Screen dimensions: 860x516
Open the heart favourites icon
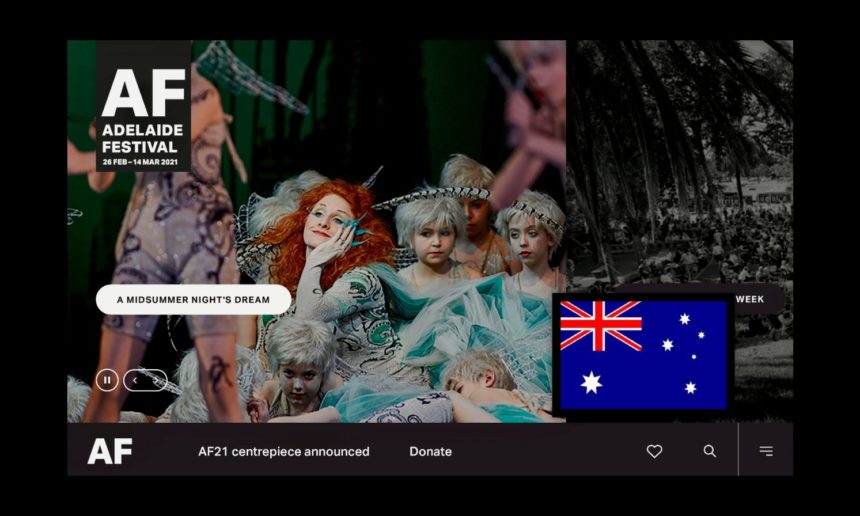click(654, 451)
